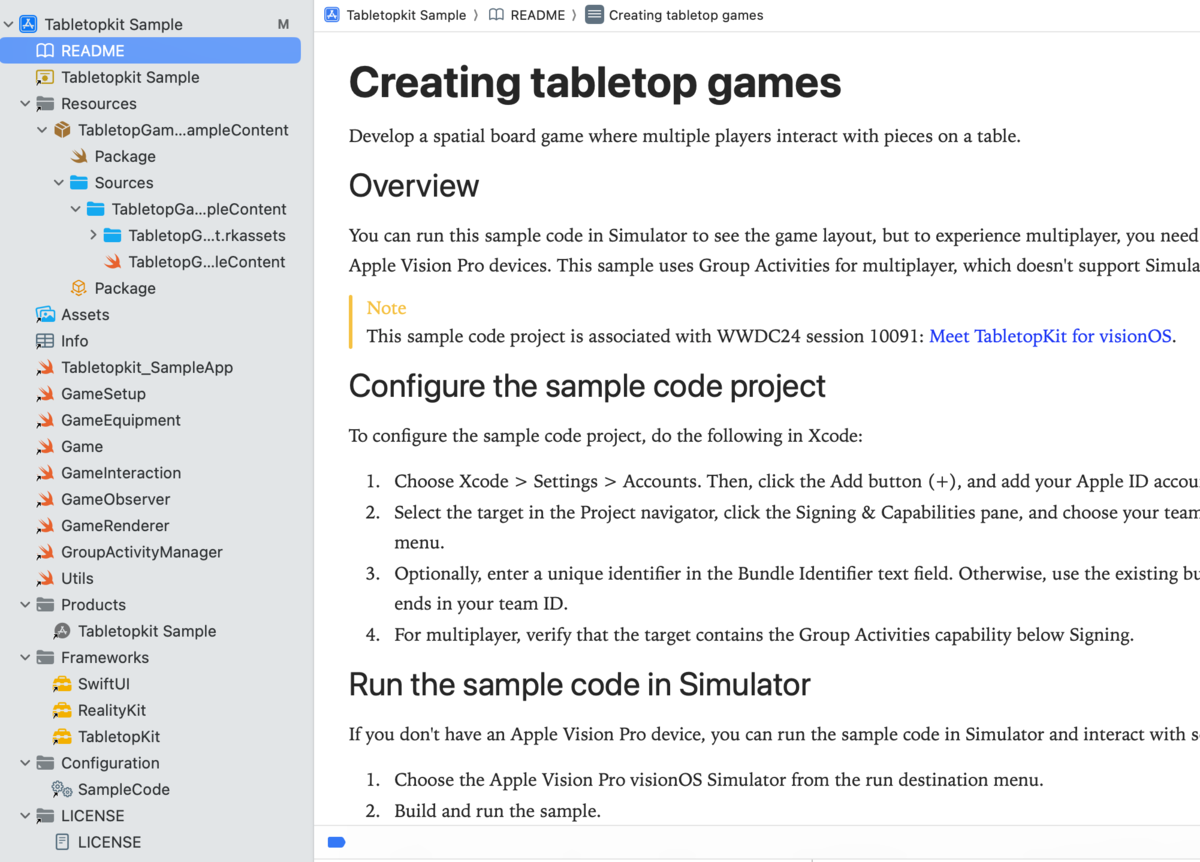Click the Info plist table icon
The width and height of the screenshot is (1200, 862).
(44, 341)
